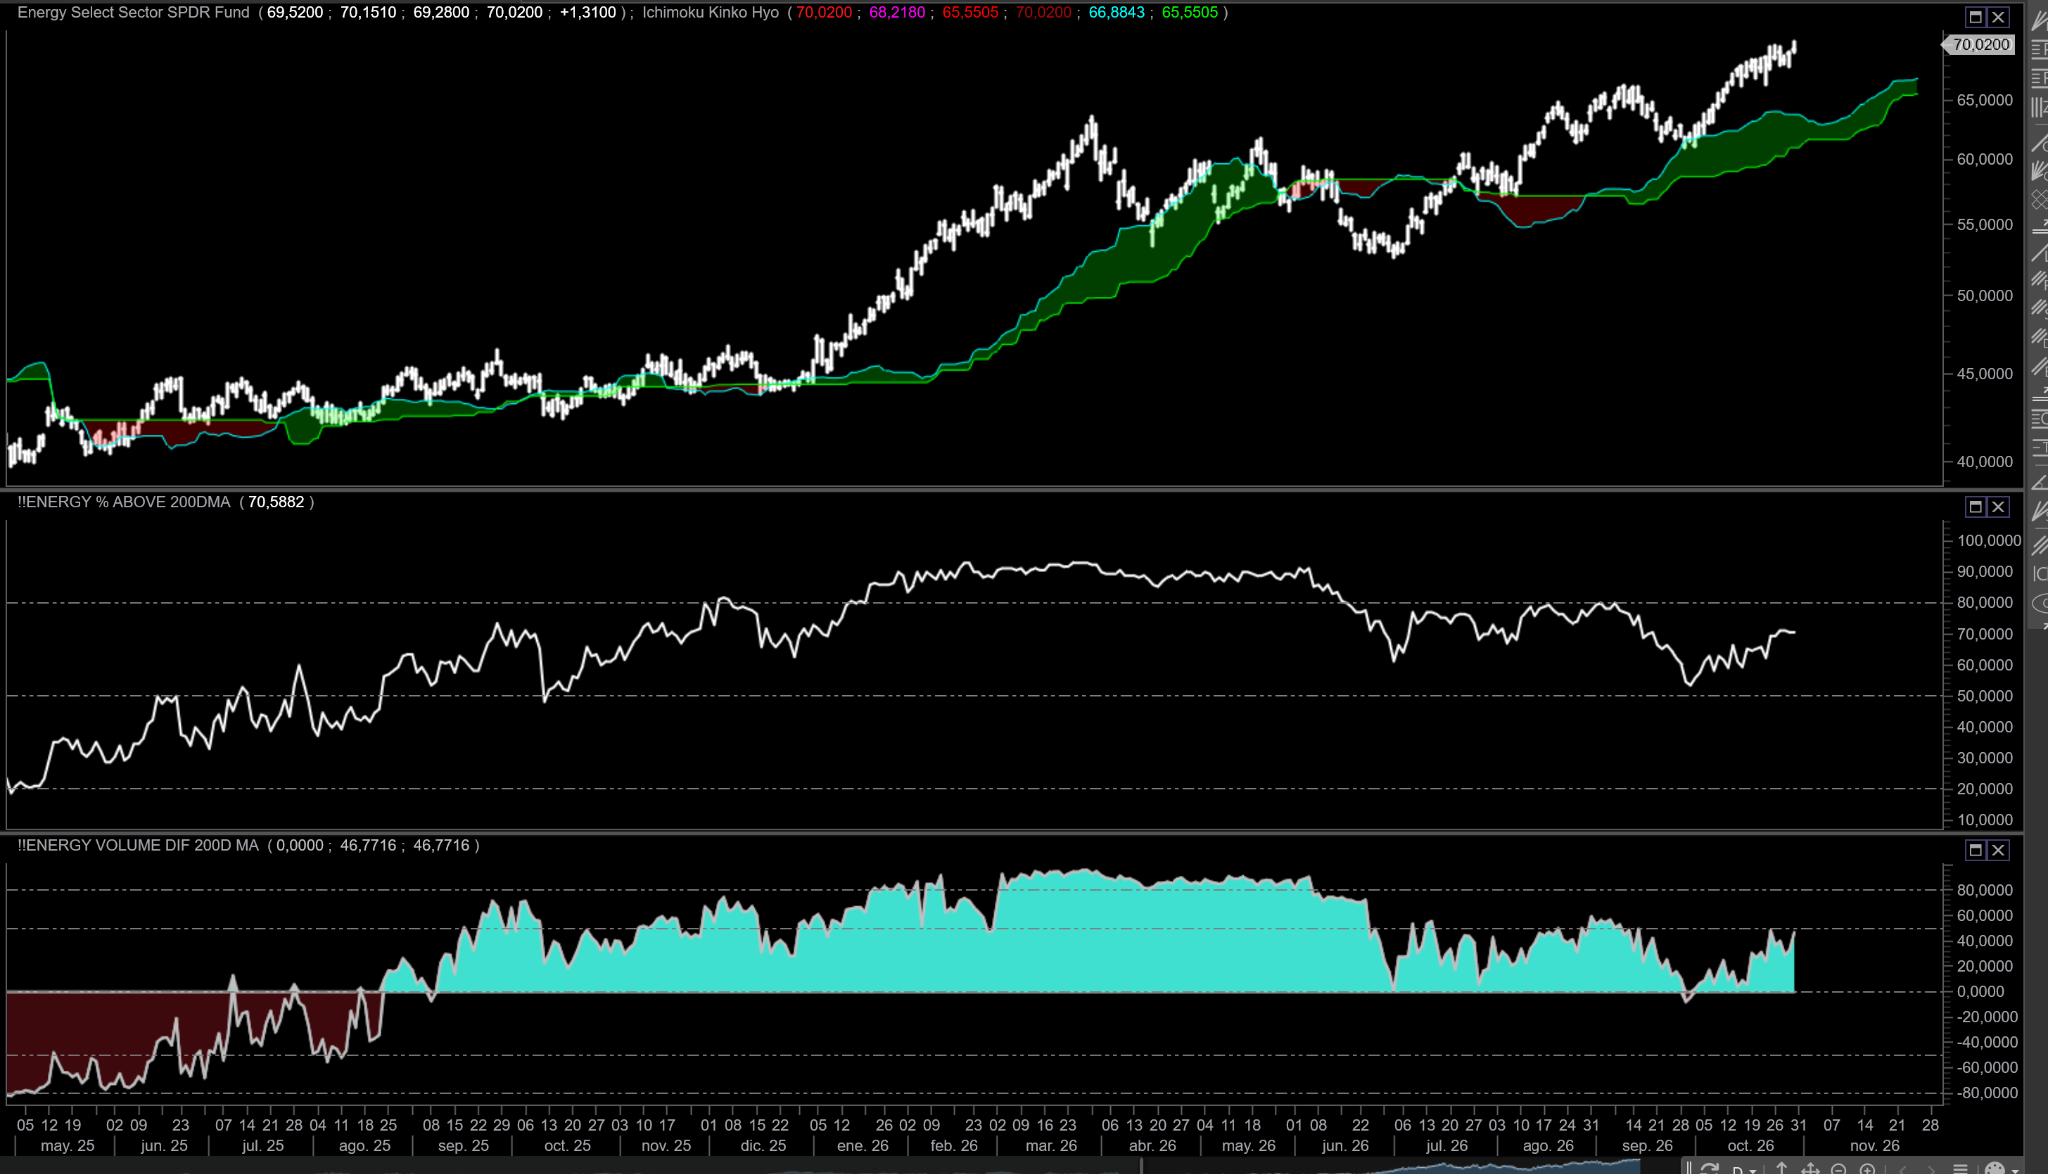Viewport: 2048px width, 1174px height.
Task: Open the hamburger list menu icon
Action: pyautogui.click(x=1960, y=1169)
